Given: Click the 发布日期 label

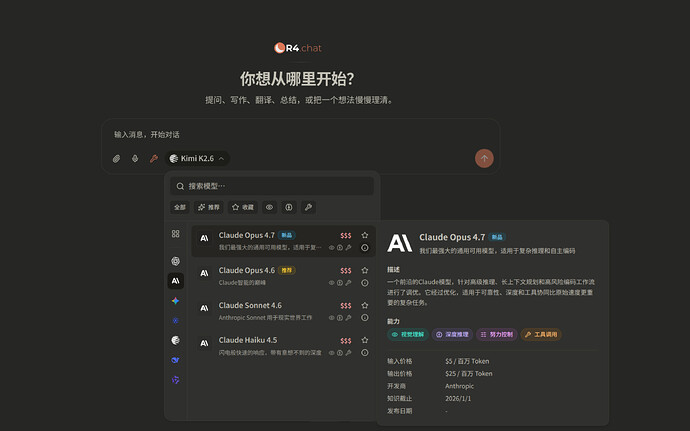Looking at the screenshot, I should [400, 411].
